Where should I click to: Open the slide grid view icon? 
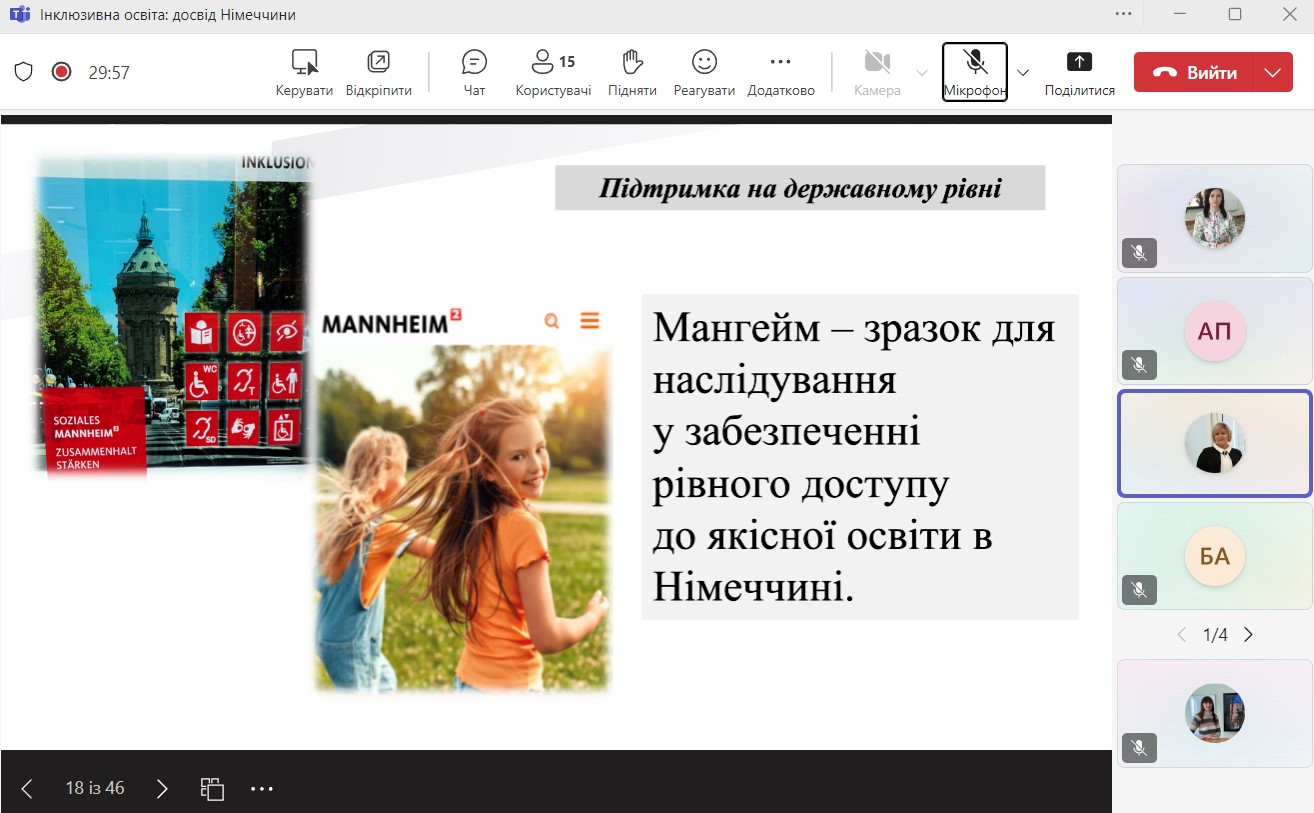(212, 788)
